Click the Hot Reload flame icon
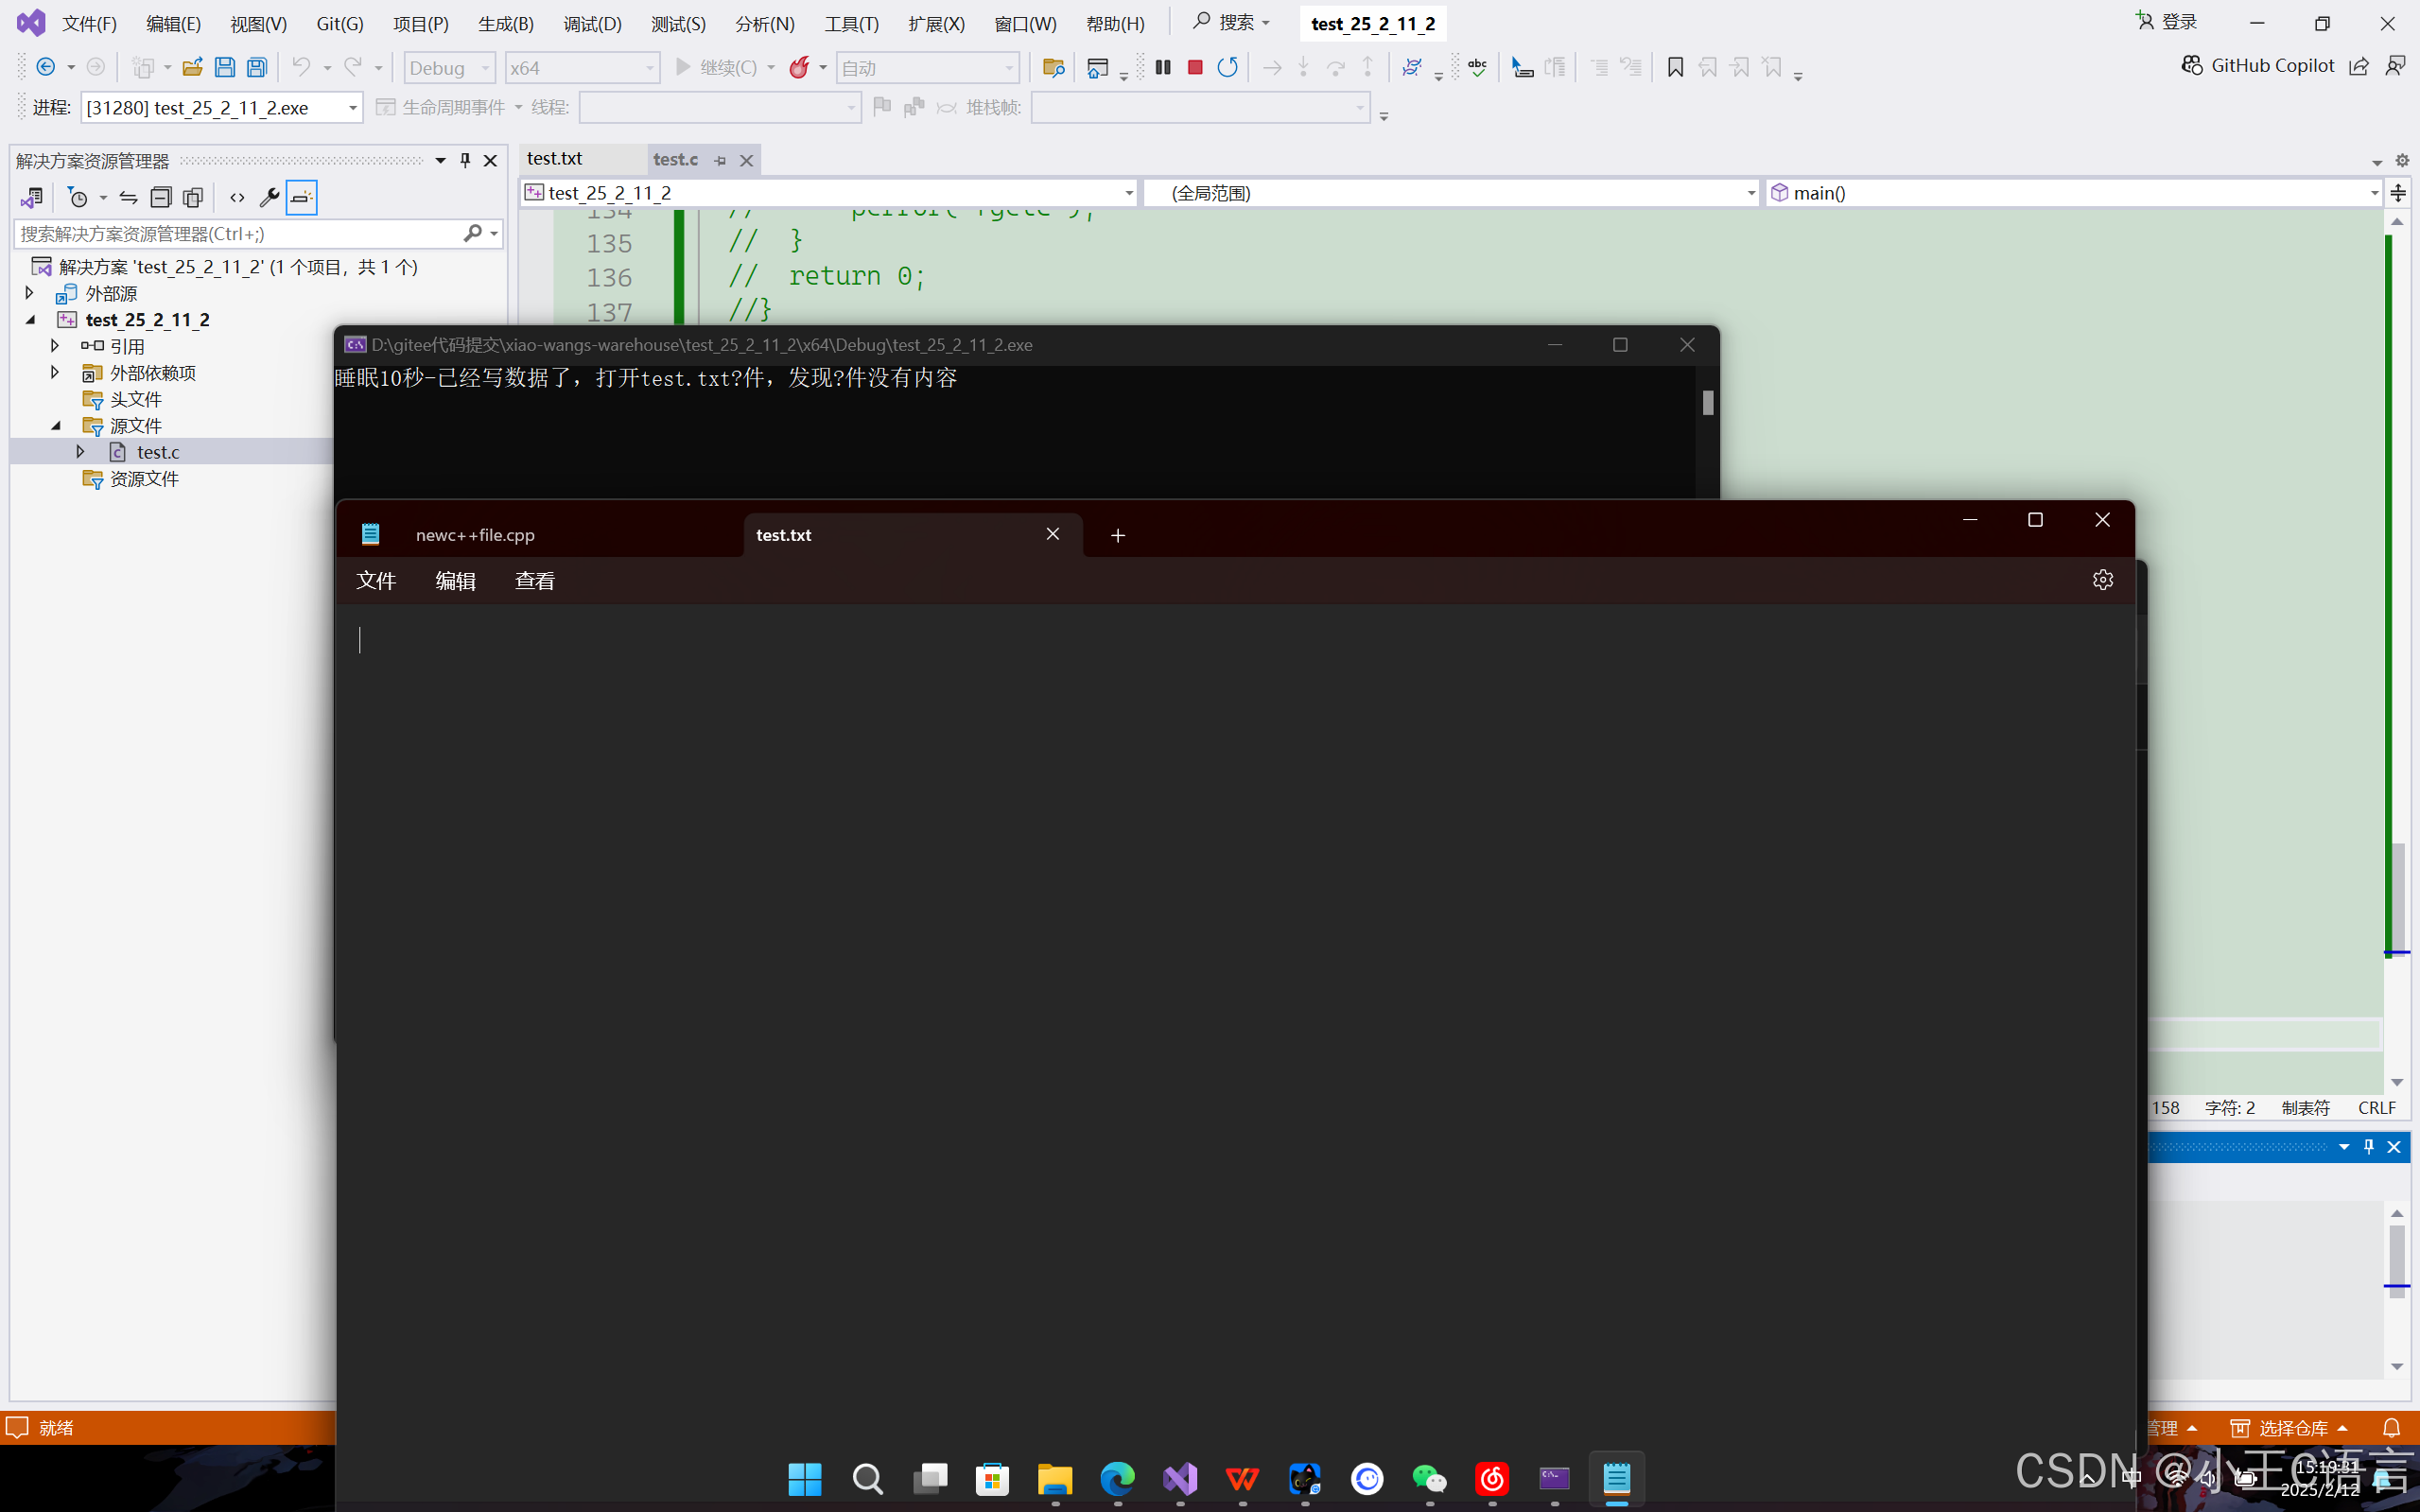2420x1512 pixels. pos(799,67)
